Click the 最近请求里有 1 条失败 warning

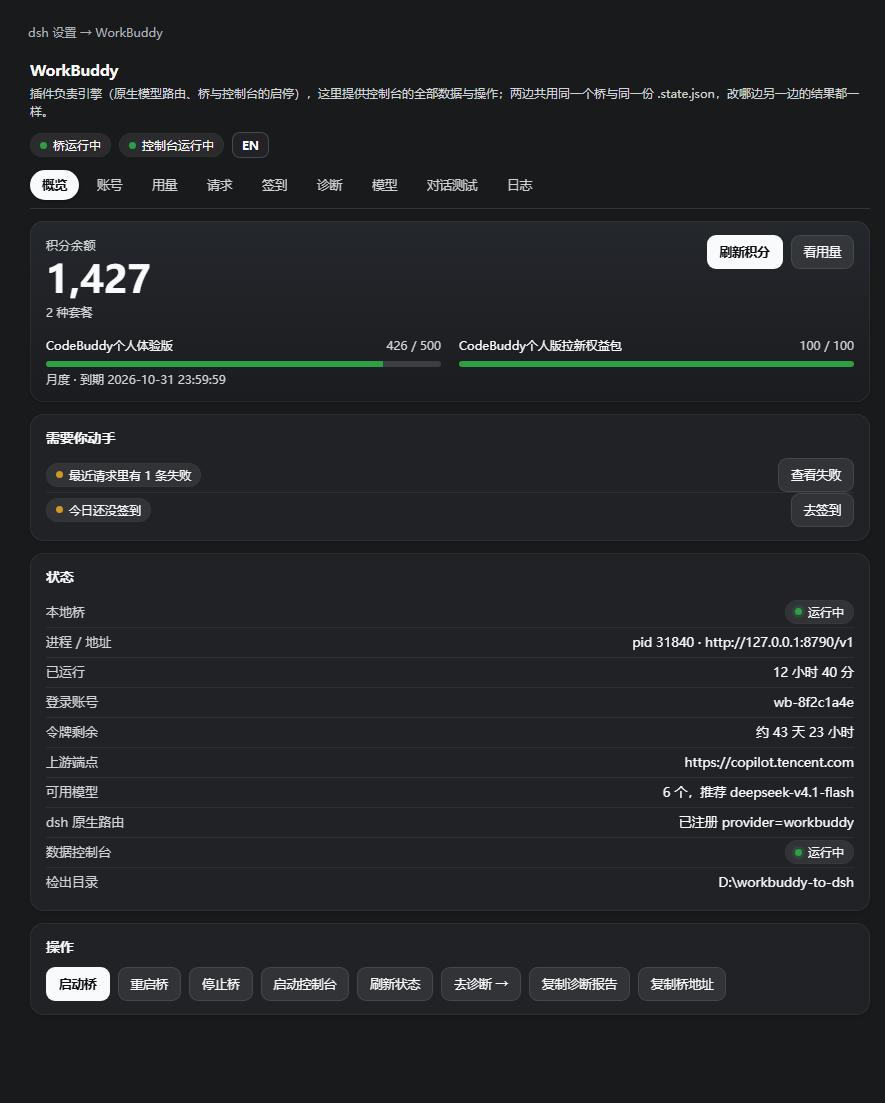[x=124, y=476]
